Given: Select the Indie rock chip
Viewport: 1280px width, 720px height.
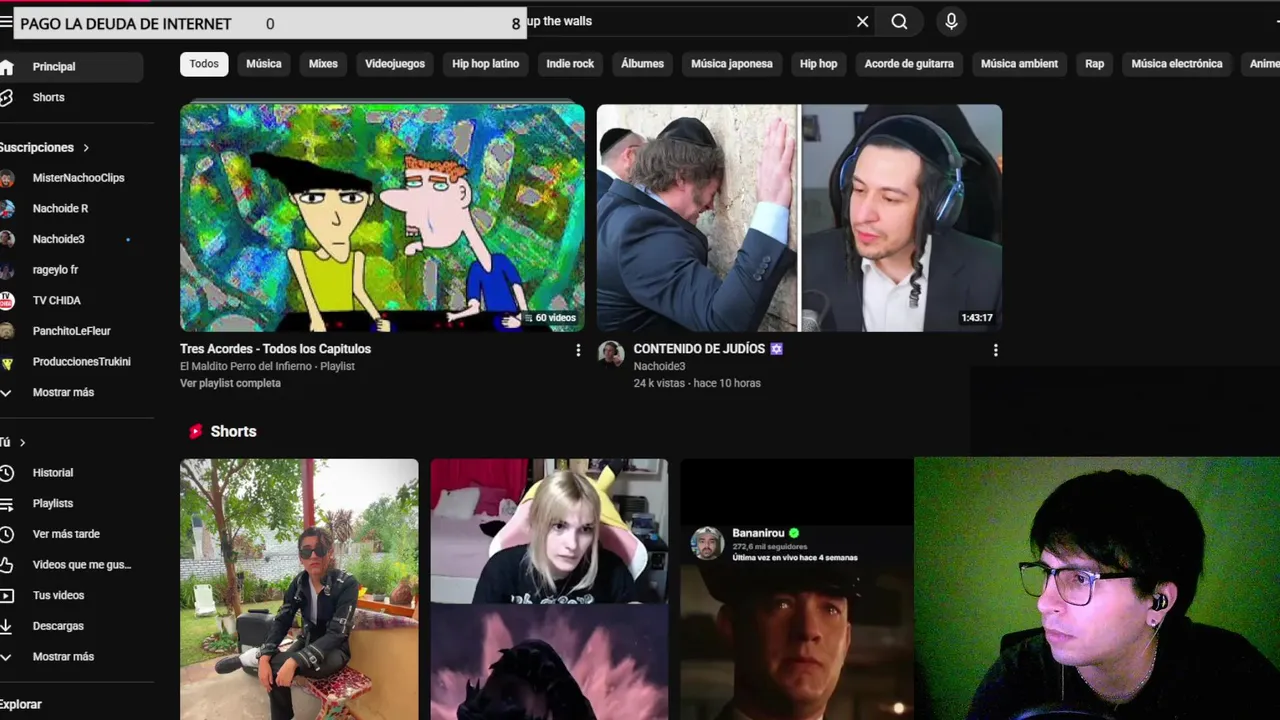Looking at the screenshot, I should (570, 64).
